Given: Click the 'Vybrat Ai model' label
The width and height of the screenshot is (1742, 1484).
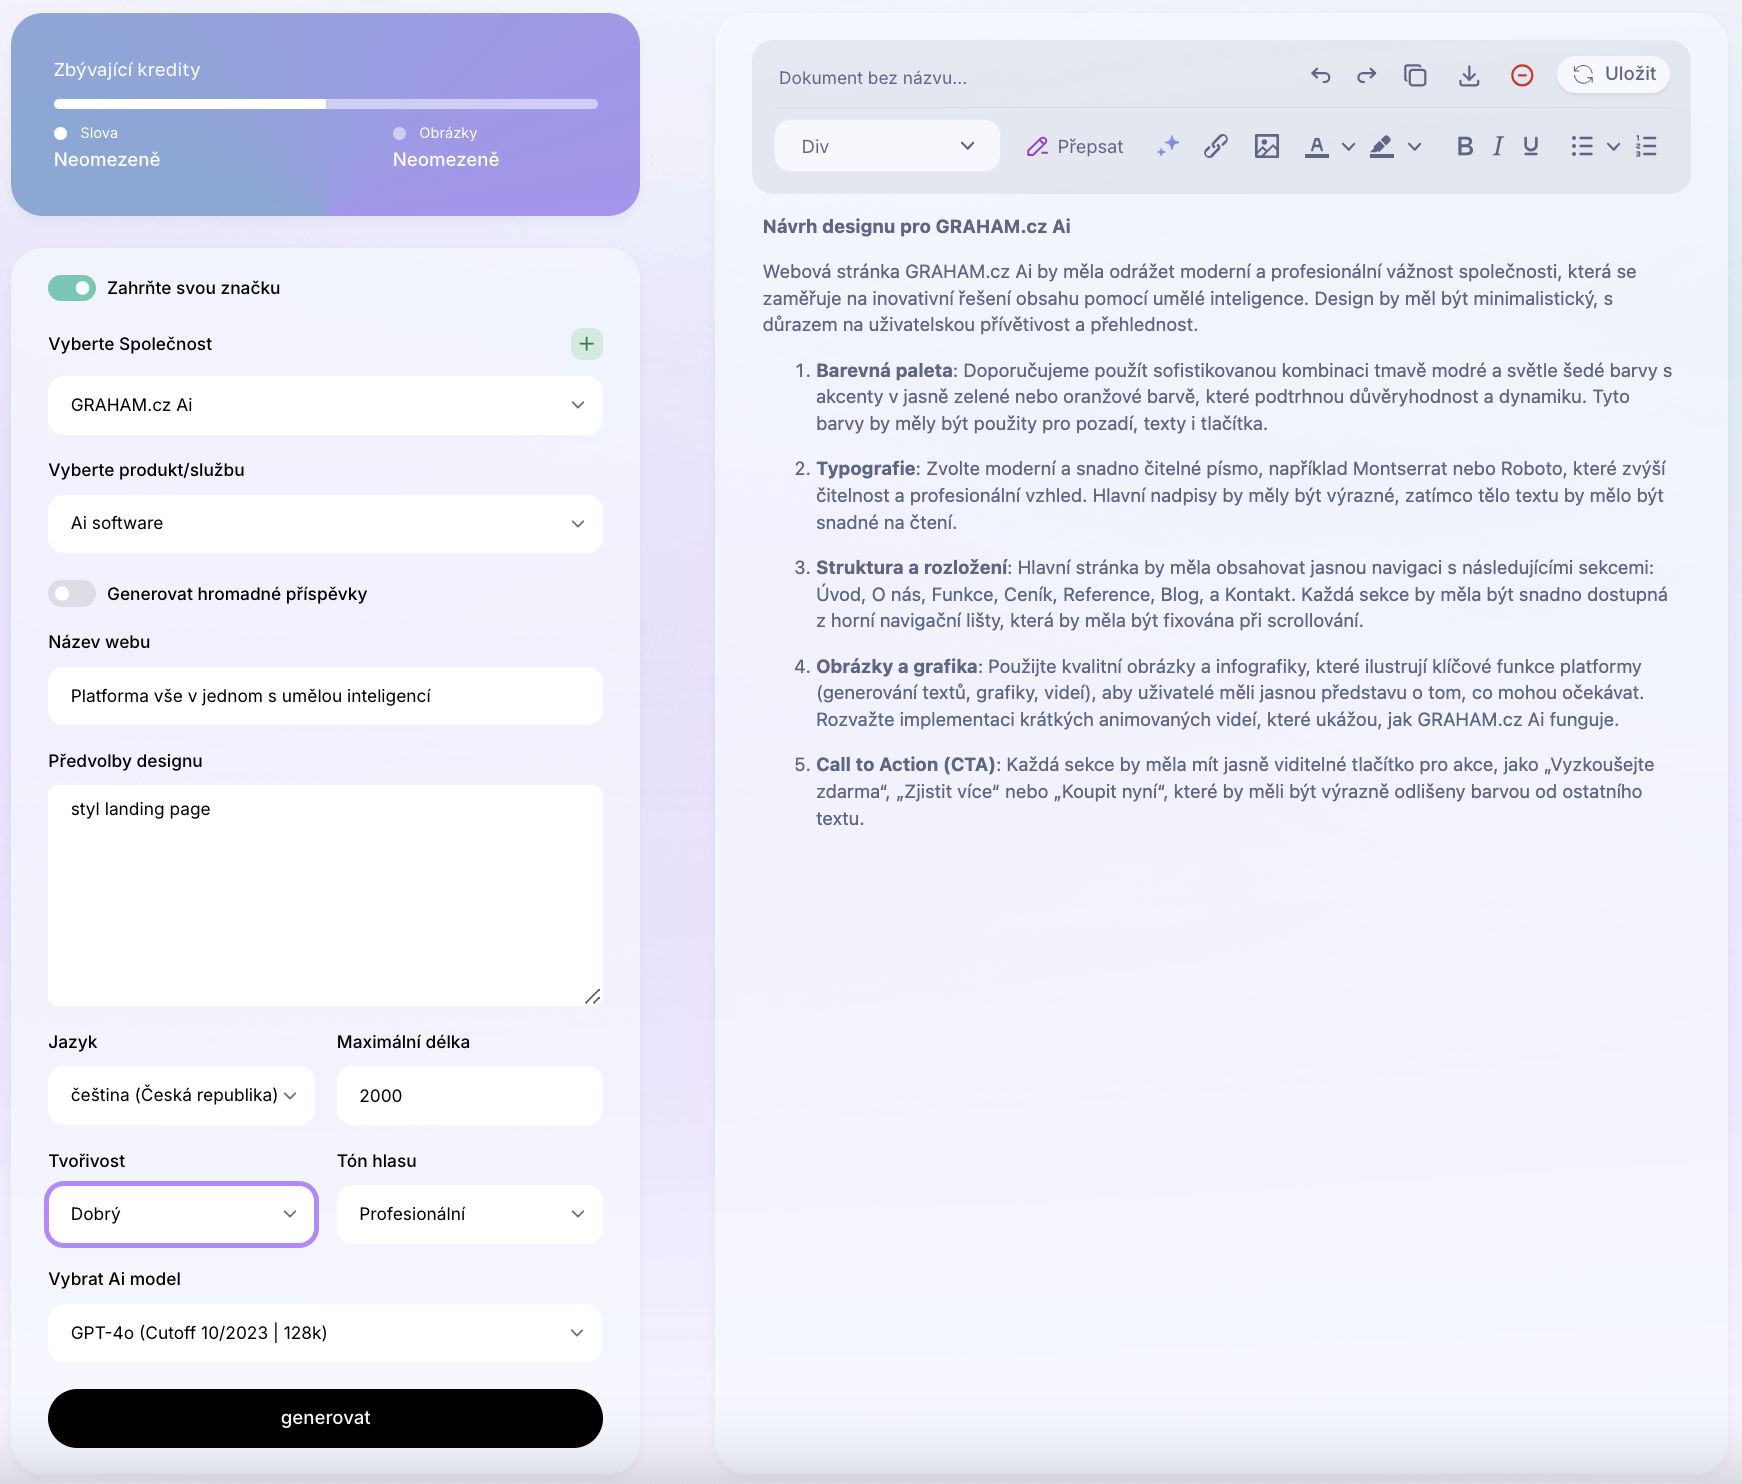Looking at the screenshot, I should click(115, 1279).
